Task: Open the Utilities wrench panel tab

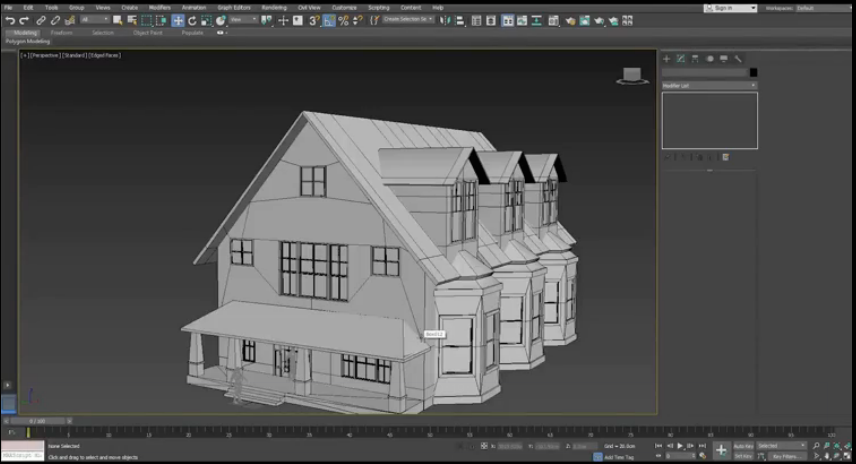Action: tap(738, 58)
